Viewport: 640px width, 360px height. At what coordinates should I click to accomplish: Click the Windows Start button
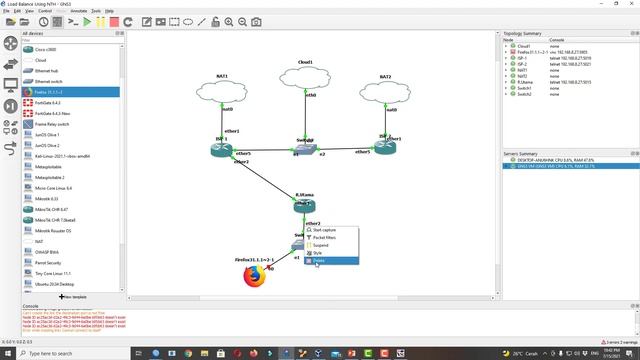pyautogui.click(x=8, y=353)
